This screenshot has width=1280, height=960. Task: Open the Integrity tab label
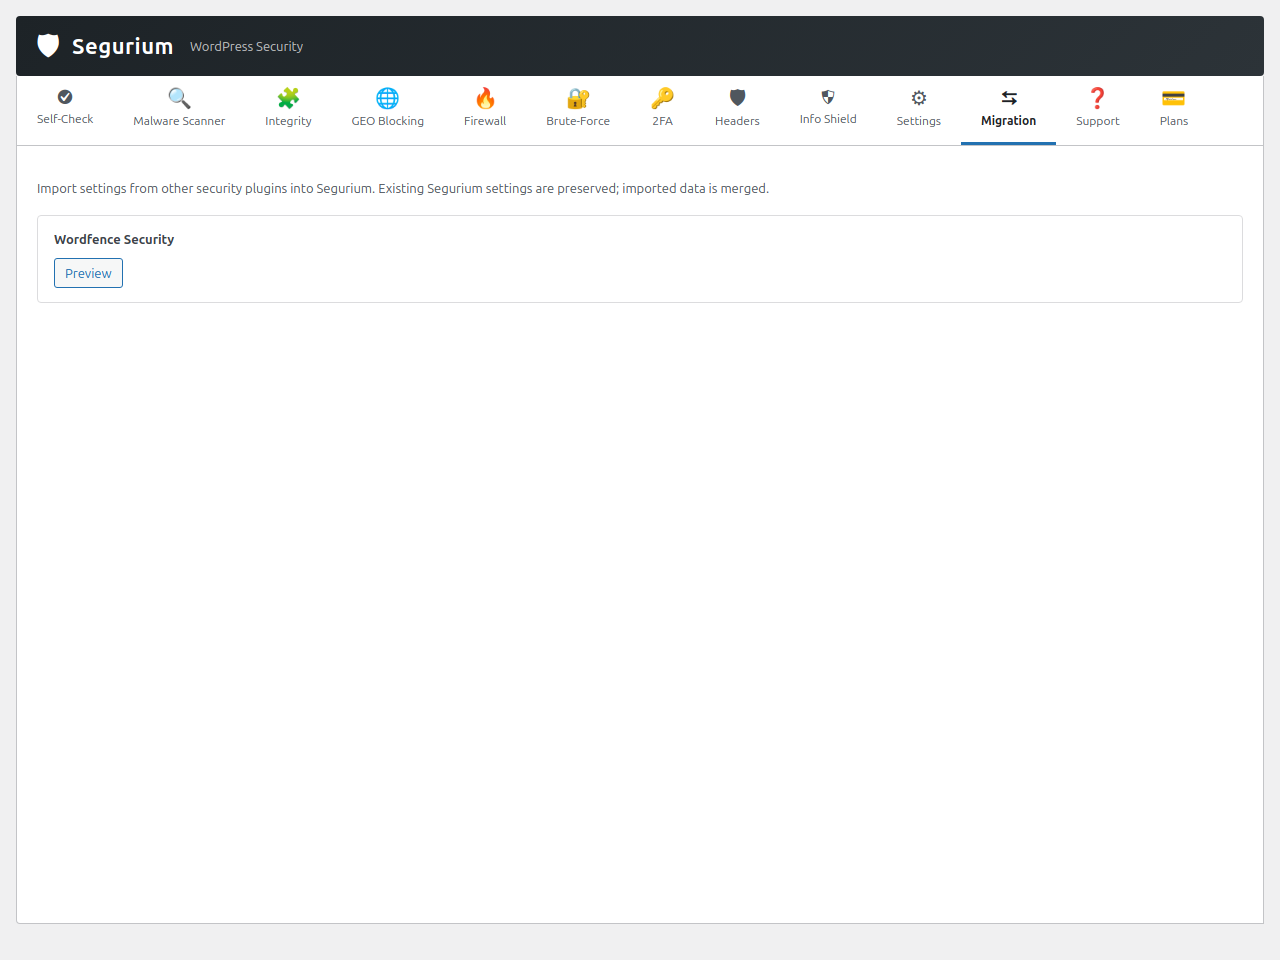(288, 121)
